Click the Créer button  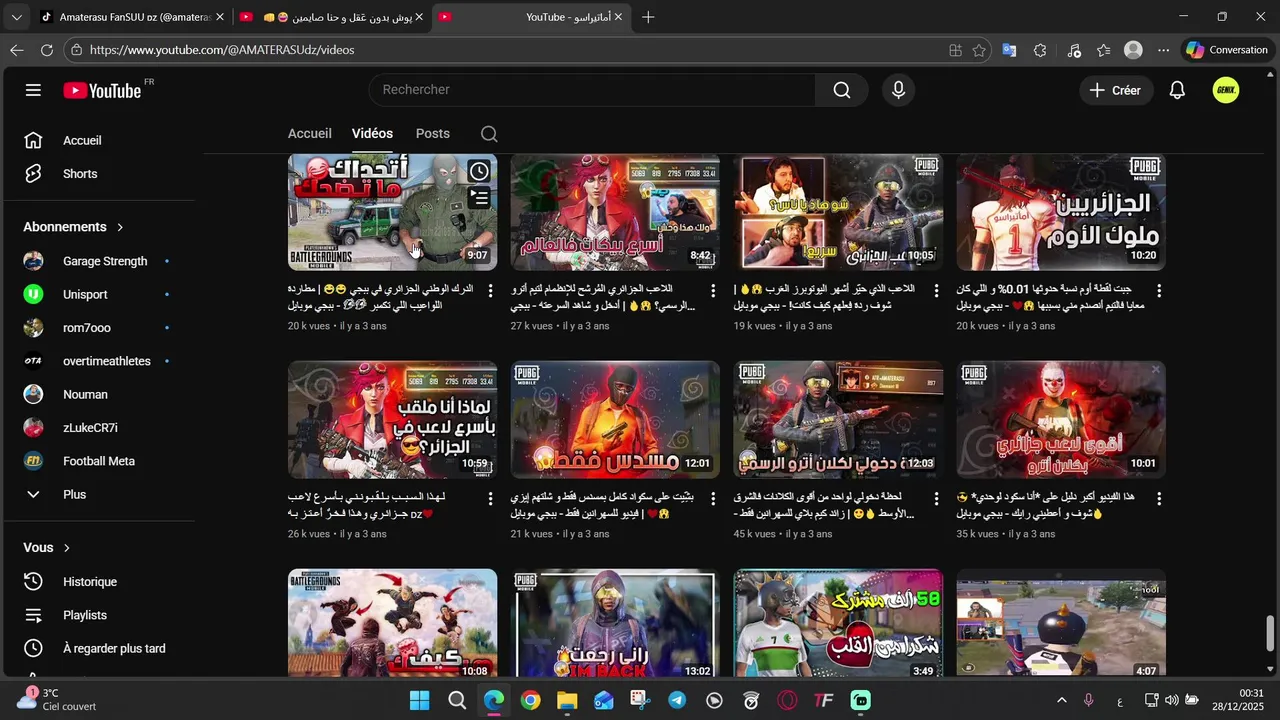point(1115,90)
